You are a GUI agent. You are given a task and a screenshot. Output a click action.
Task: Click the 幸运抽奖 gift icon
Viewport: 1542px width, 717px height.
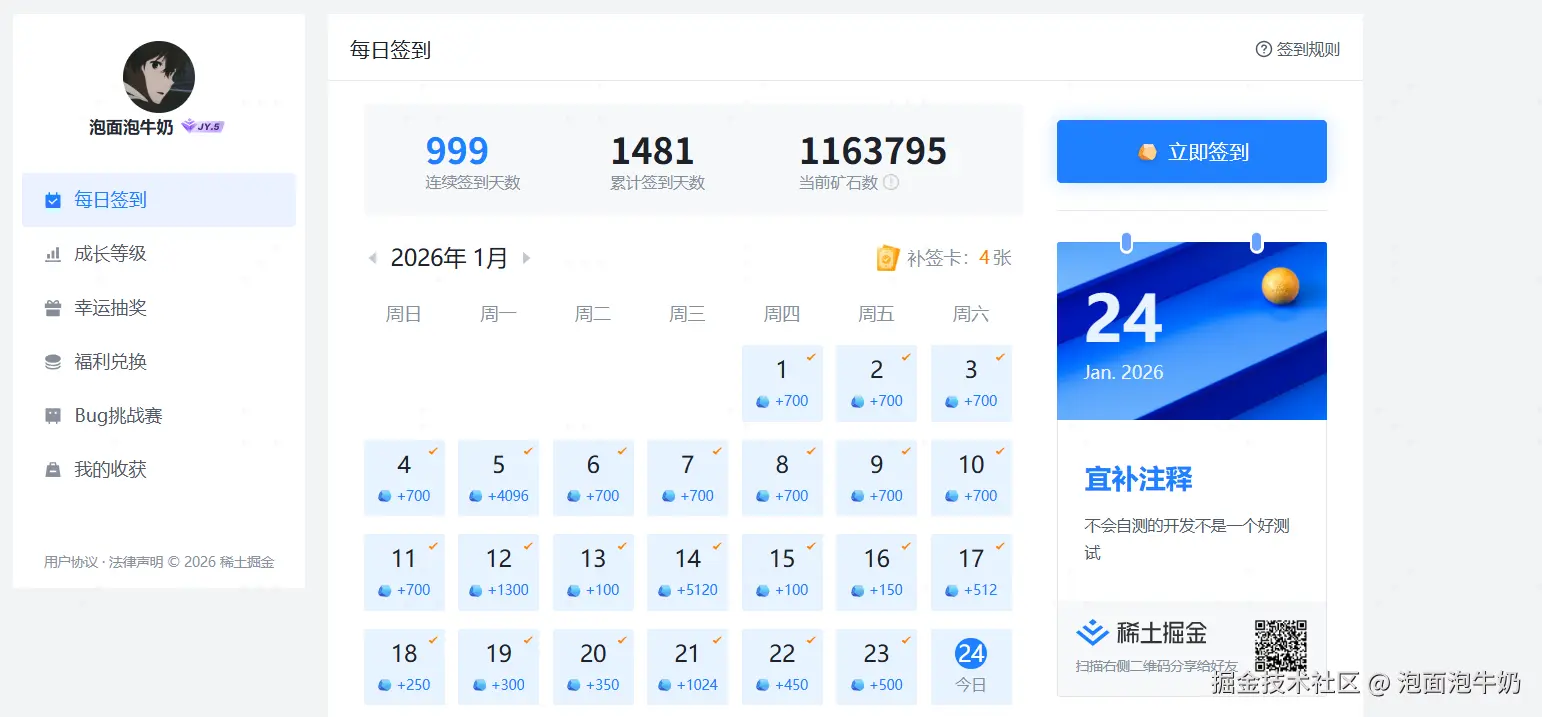point(53,308)
